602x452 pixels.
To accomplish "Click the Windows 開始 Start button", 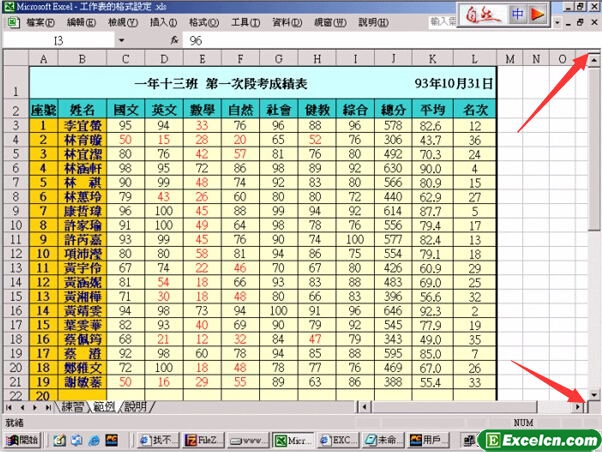I will pos(22,439).
